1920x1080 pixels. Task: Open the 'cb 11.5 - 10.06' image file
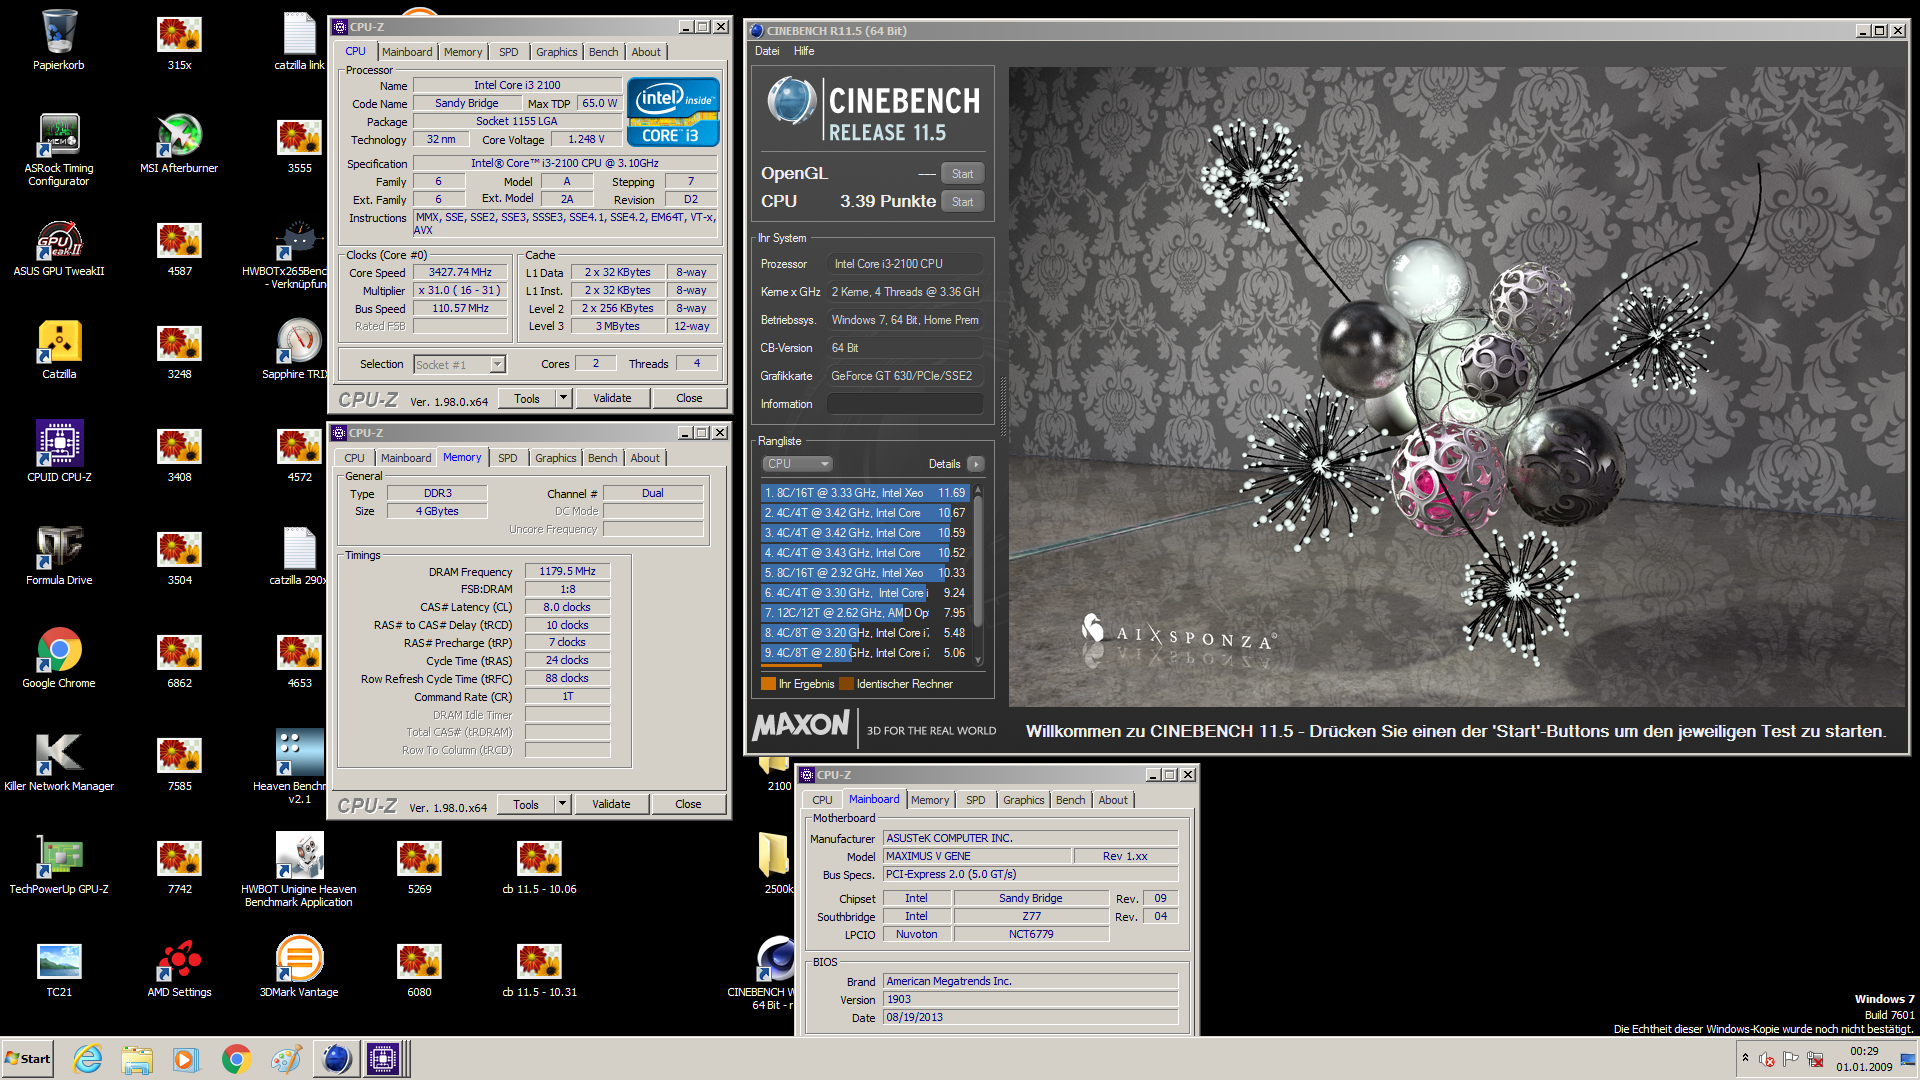click(x=539, y=865)
